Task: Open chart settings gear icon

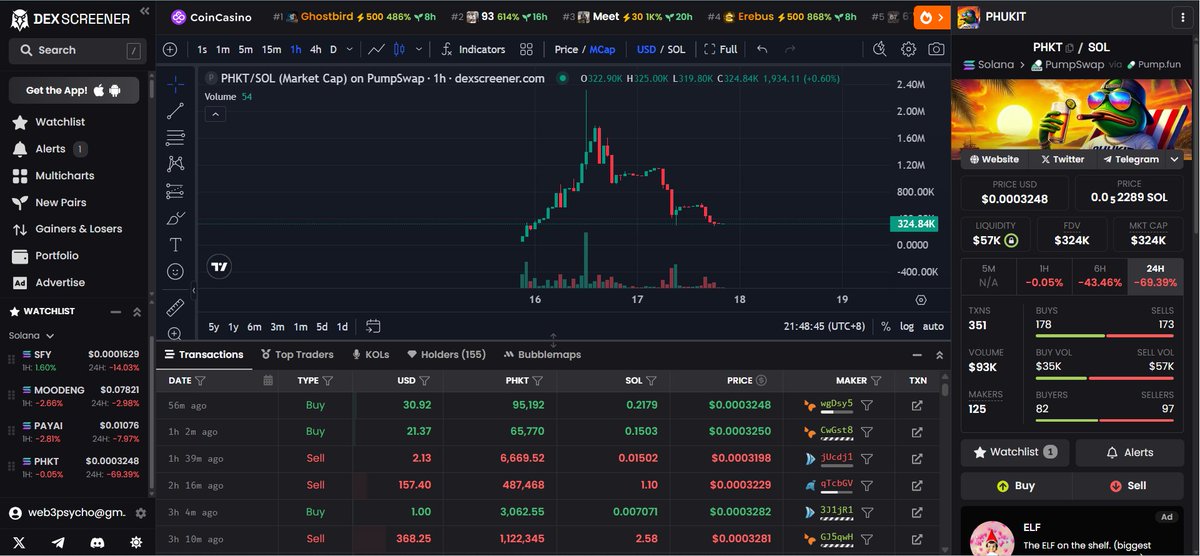Action: tap(908, 49)
